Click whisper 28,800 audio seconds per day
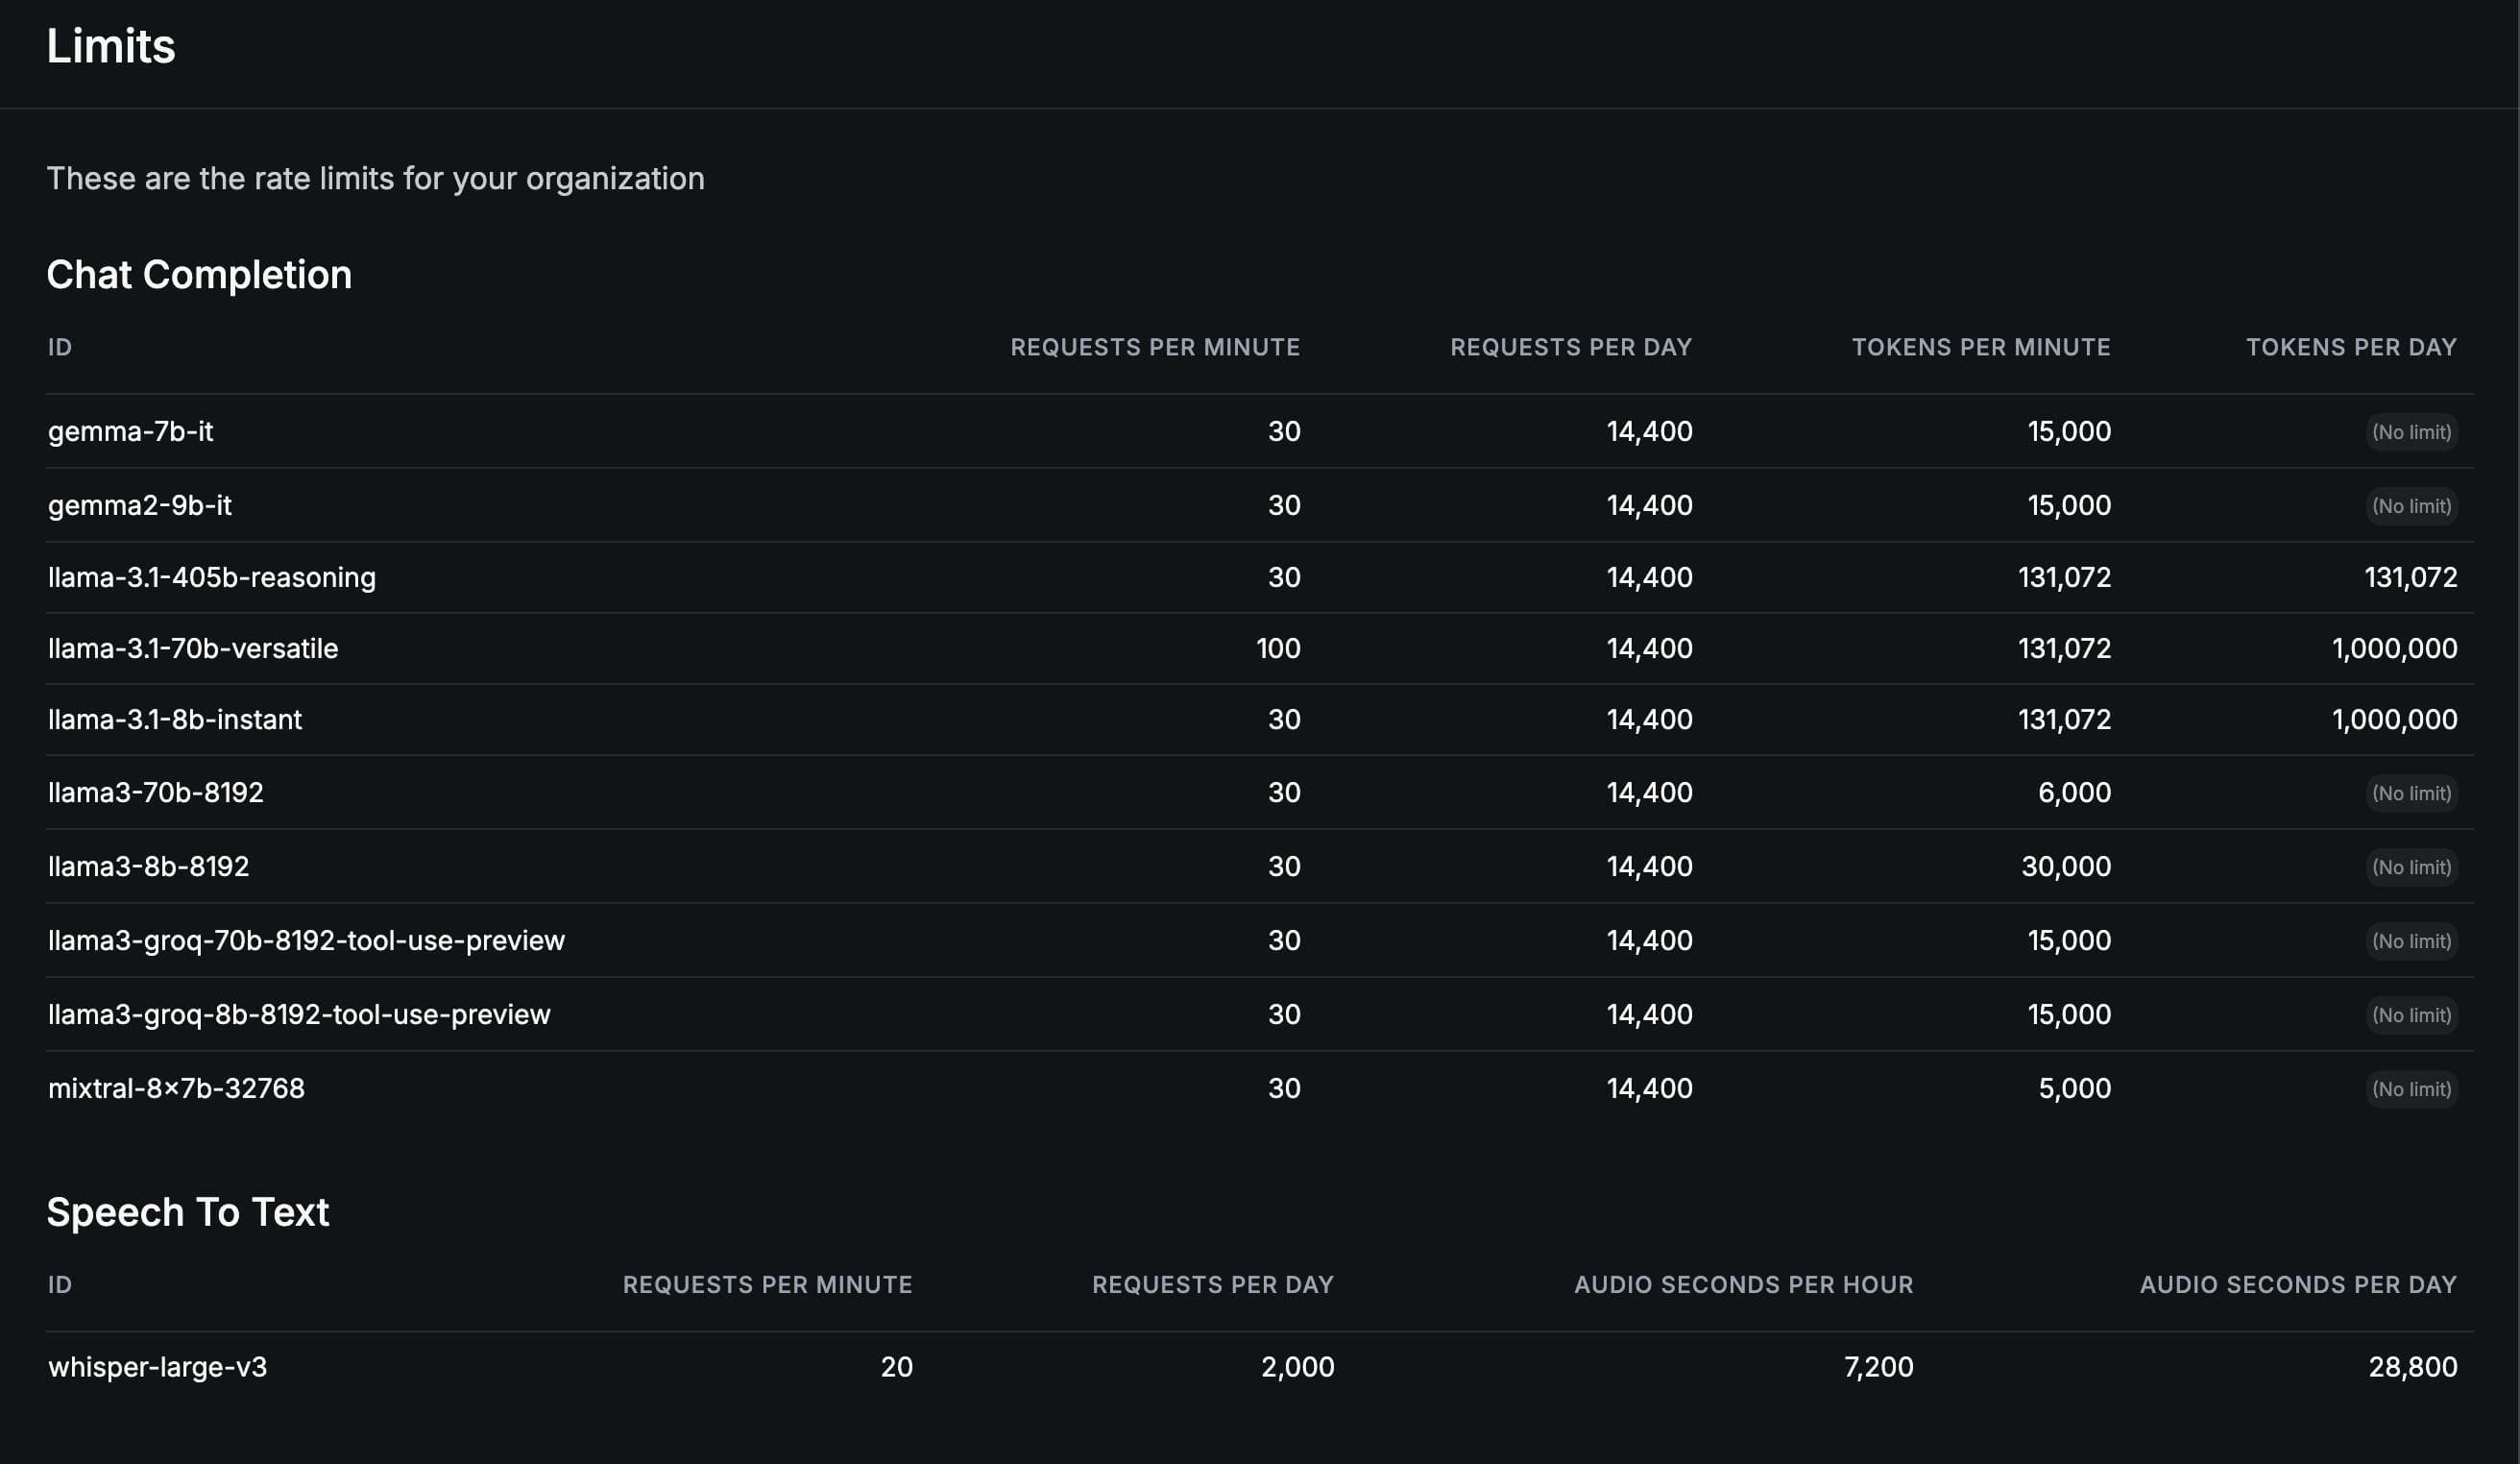Screen dimensions: 2520x1464 (x=2412, y=1366)
